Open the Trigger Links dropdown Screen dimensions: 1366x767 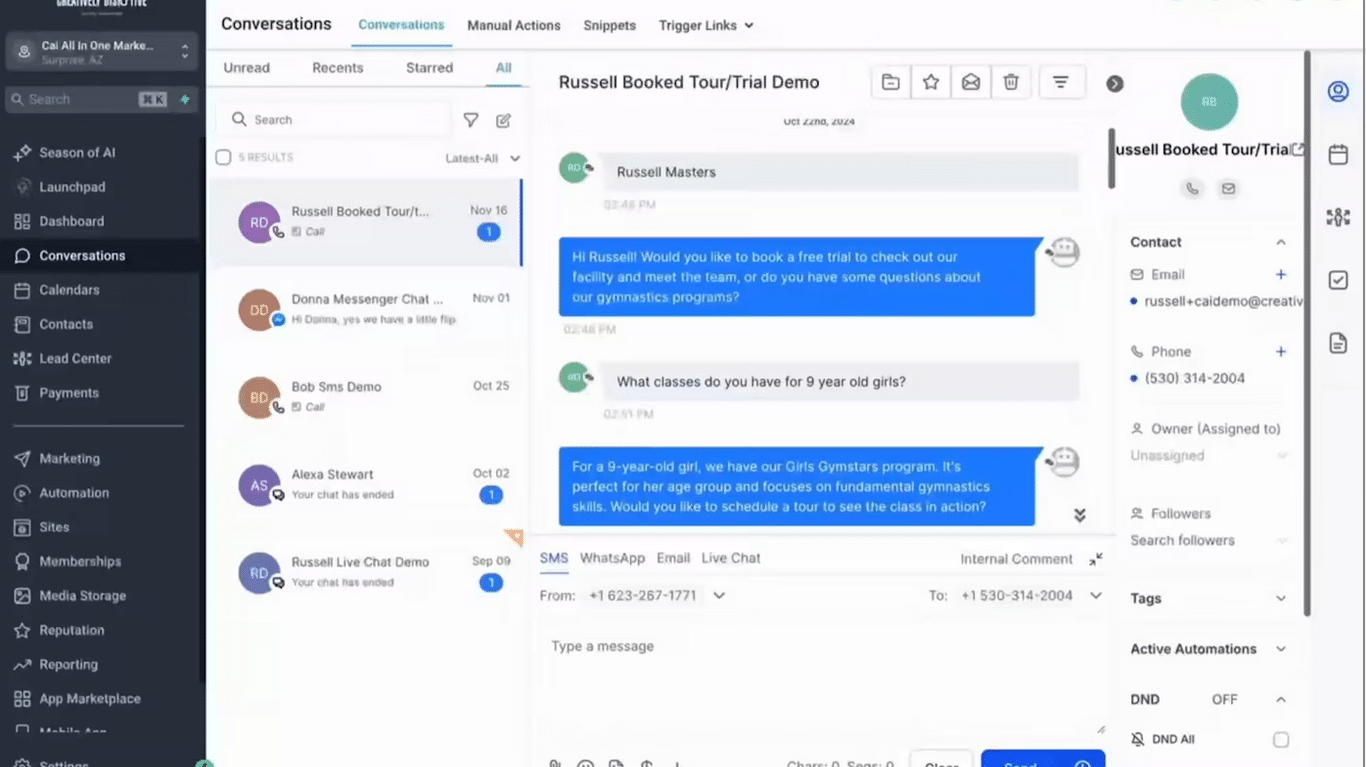coord(705,25)
